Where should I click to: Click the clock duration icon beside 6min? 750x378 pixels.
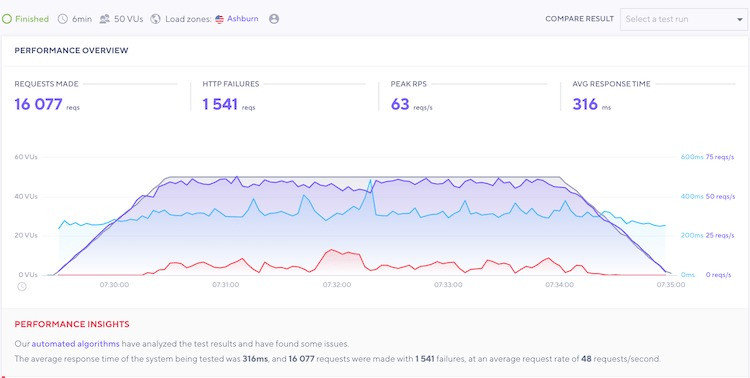63,19
